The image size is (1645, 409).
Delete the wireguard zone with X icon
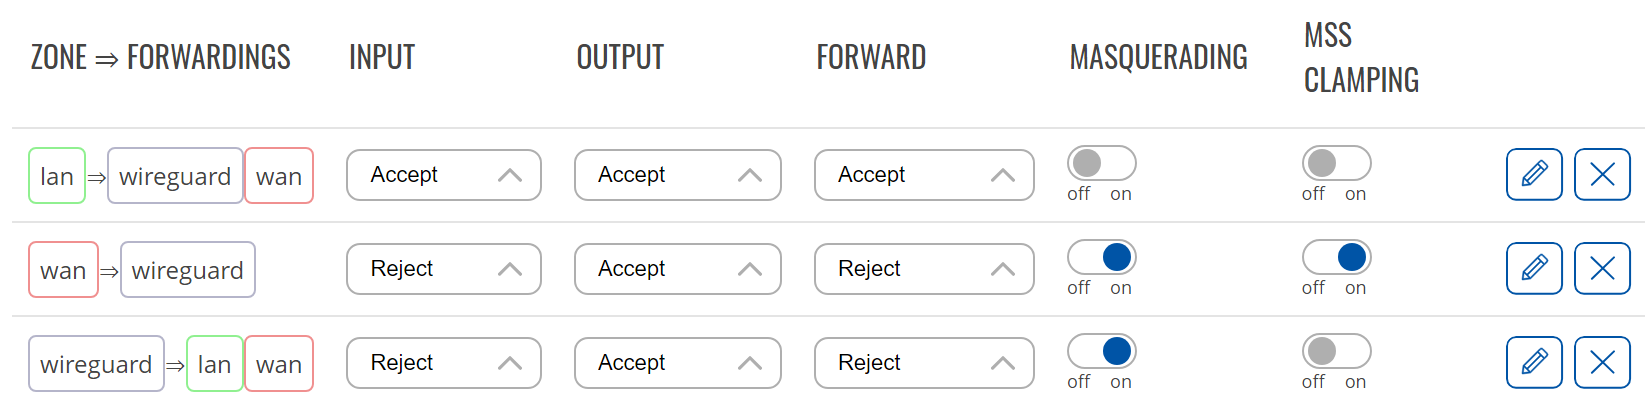click(1602, 363)
